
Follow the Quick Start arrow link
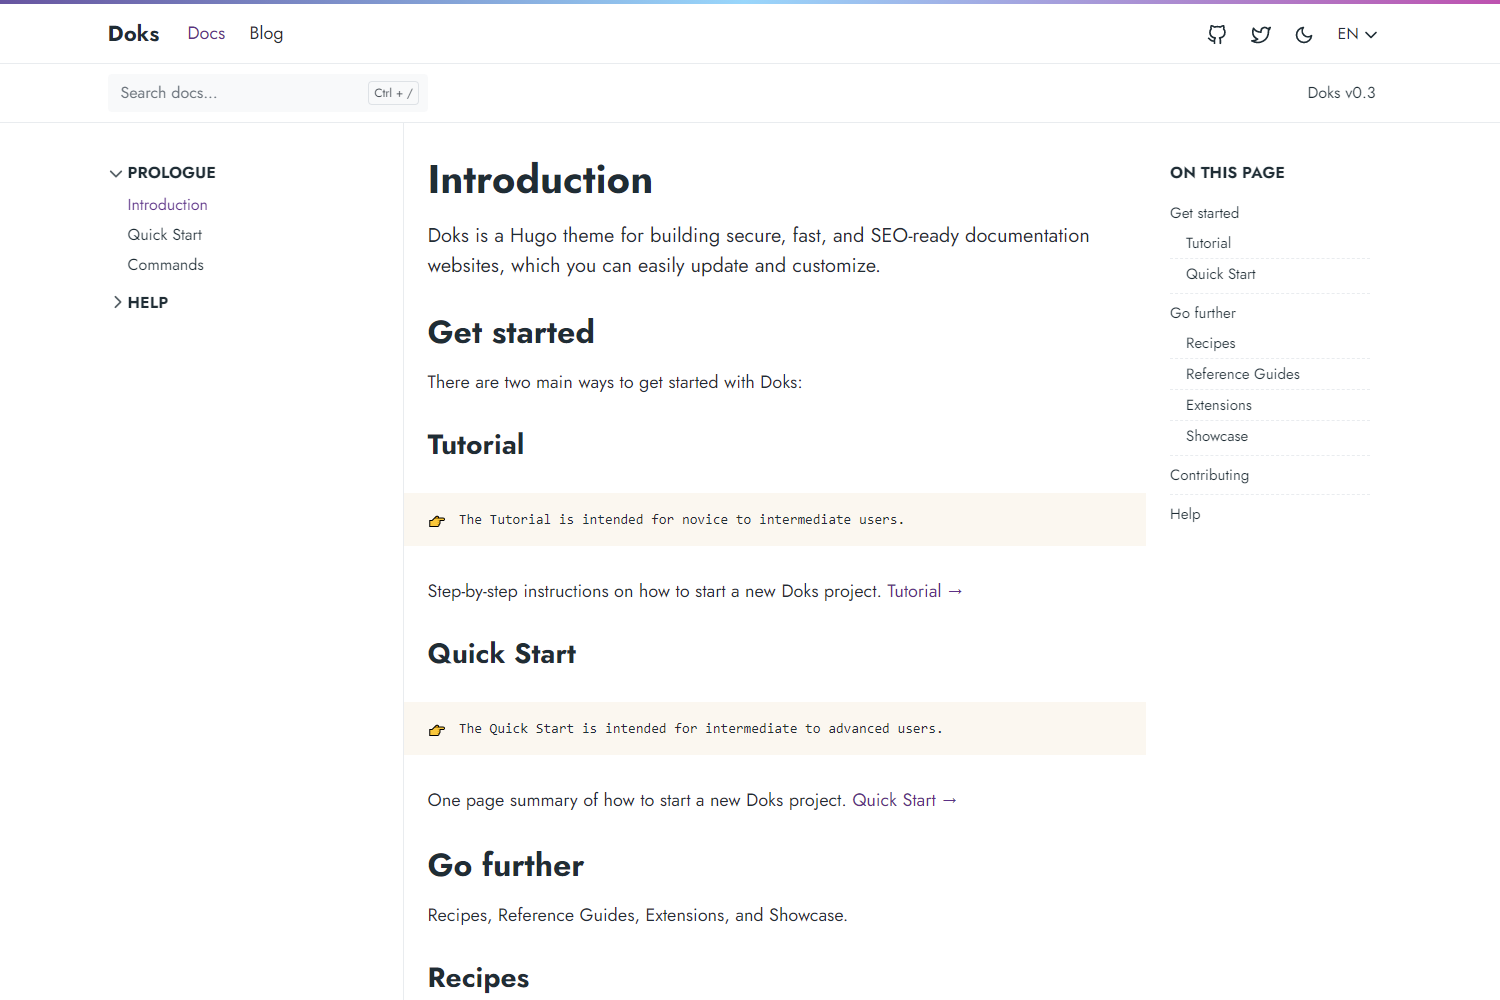click(905, 800)
